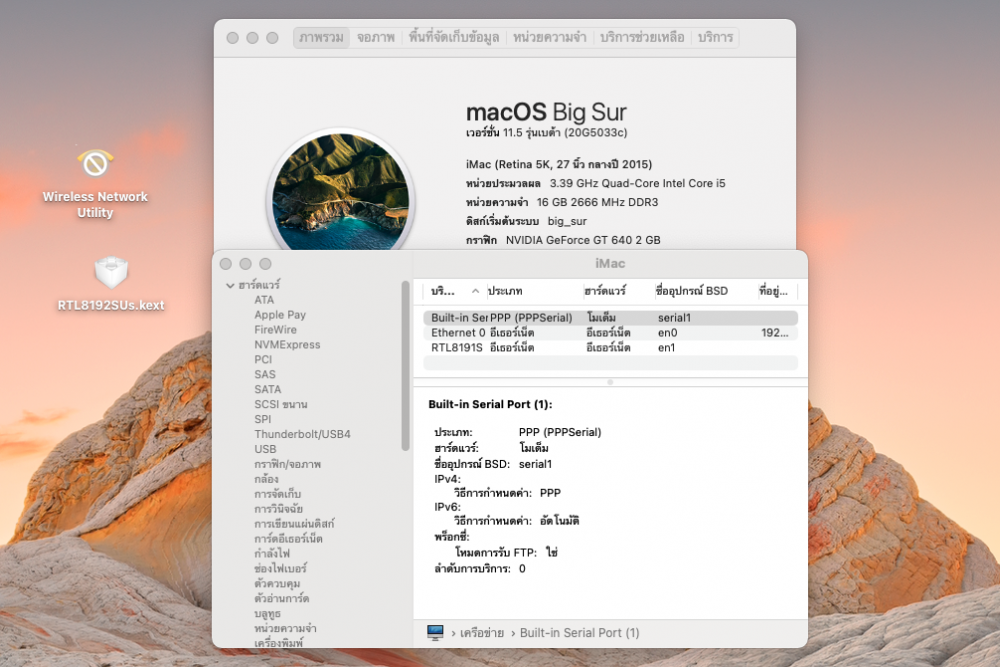This screenshot has height=667, width=1000.
Task: Collapse the ฮาร์ดแวร์ section in sidebar
Action: tap(230, 285)
